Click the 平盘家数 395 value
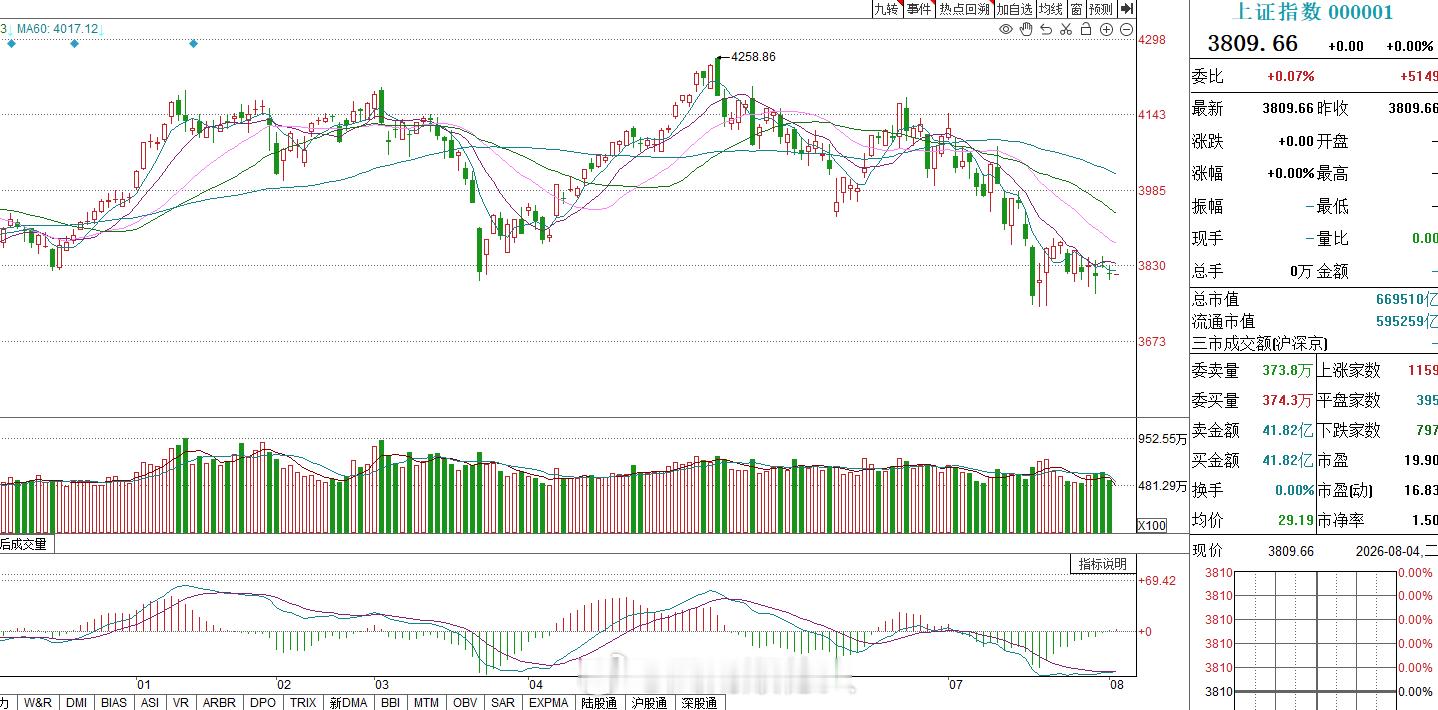 (1426, 400)
